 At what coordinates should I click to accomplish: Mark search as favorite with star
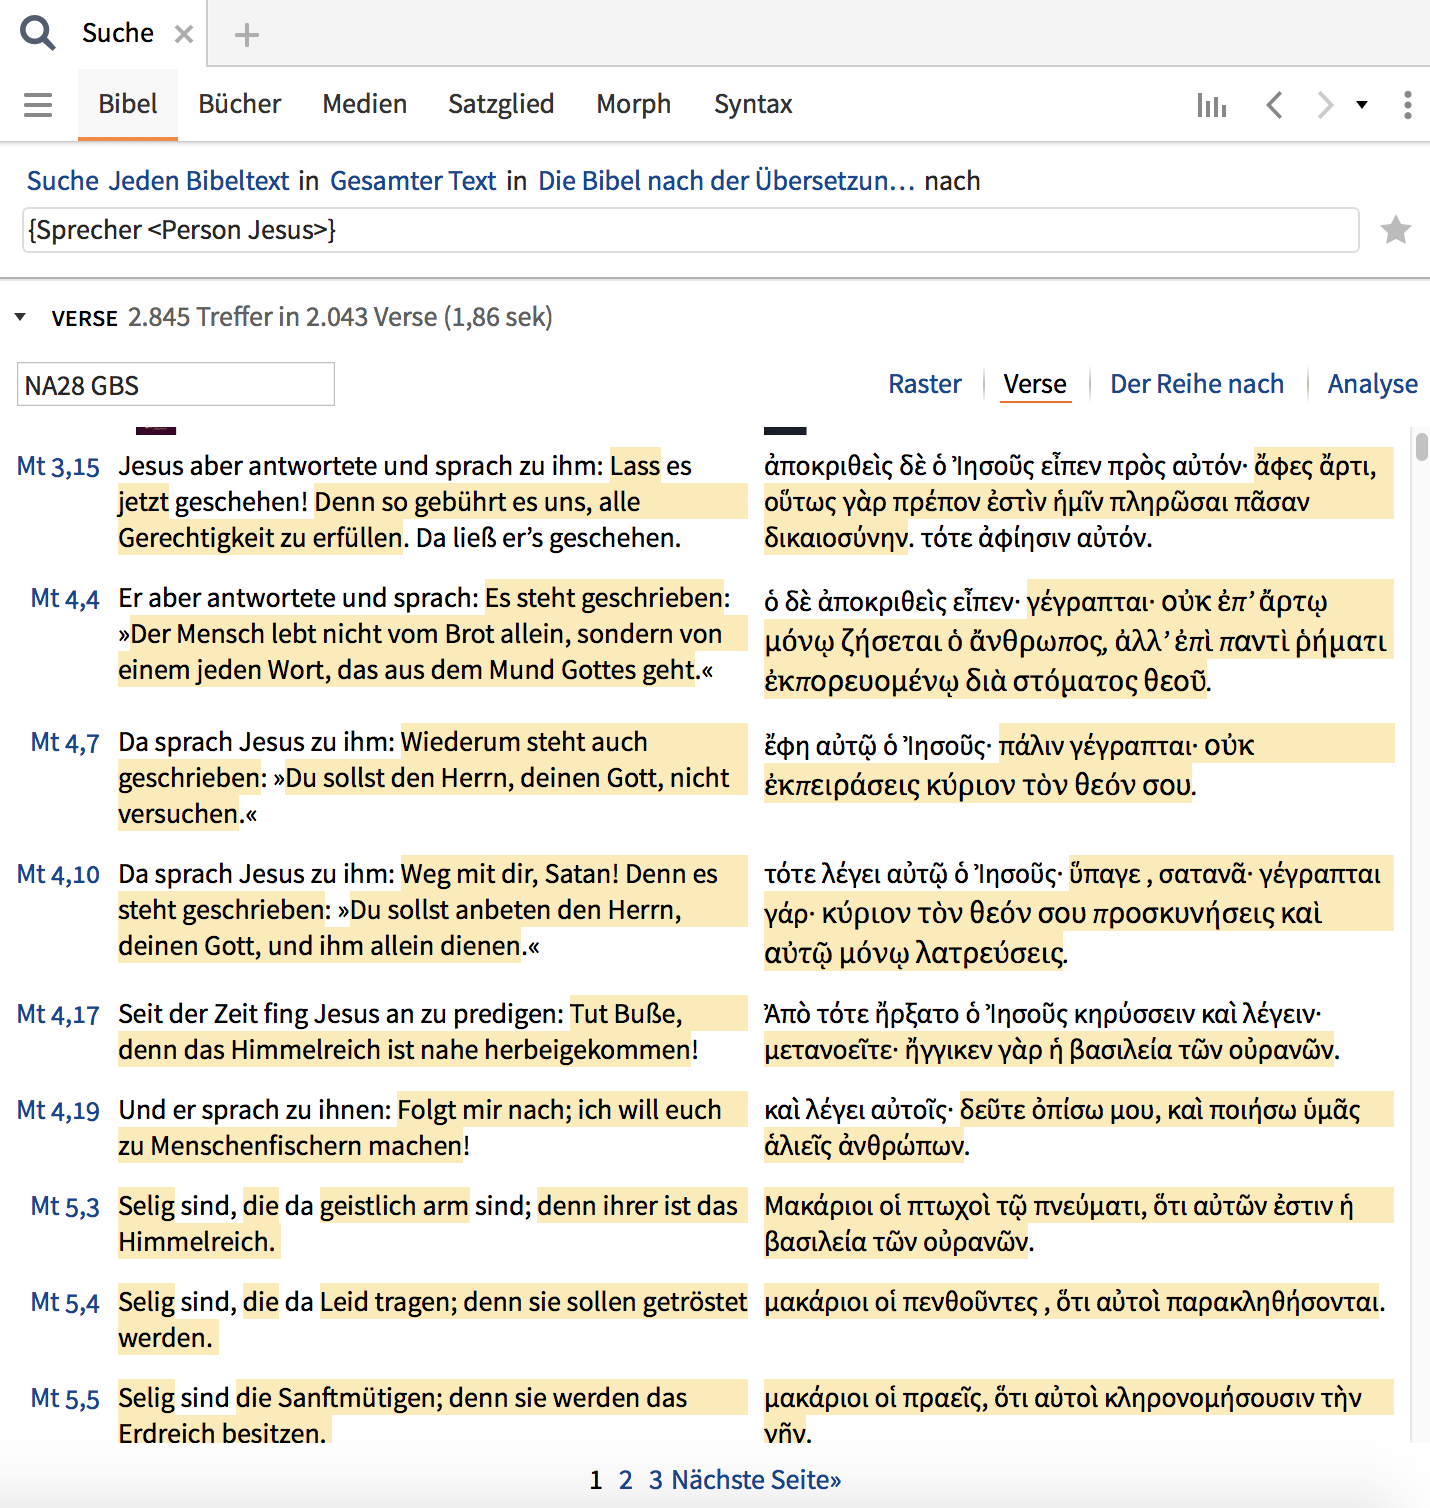[x=1395, y=230]
